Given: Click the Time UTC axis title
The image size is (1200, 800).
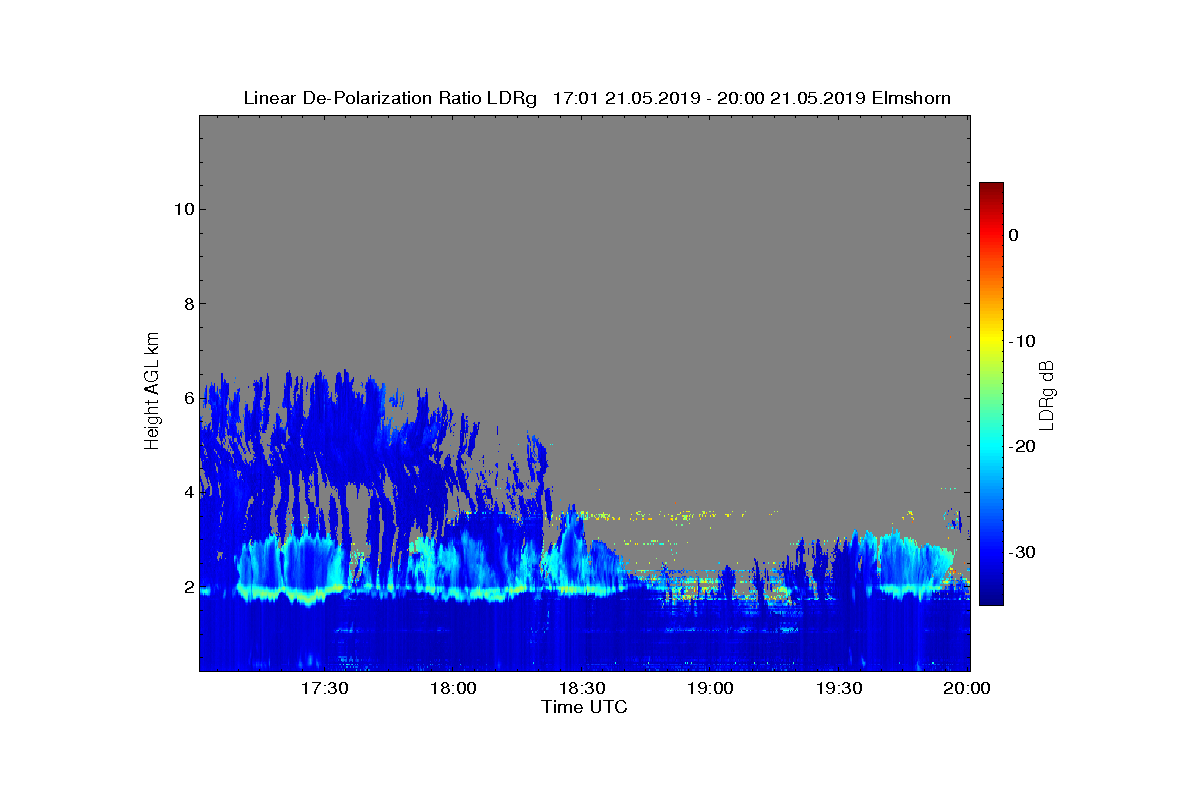Looking at the screenshot, I should [585, 707].
